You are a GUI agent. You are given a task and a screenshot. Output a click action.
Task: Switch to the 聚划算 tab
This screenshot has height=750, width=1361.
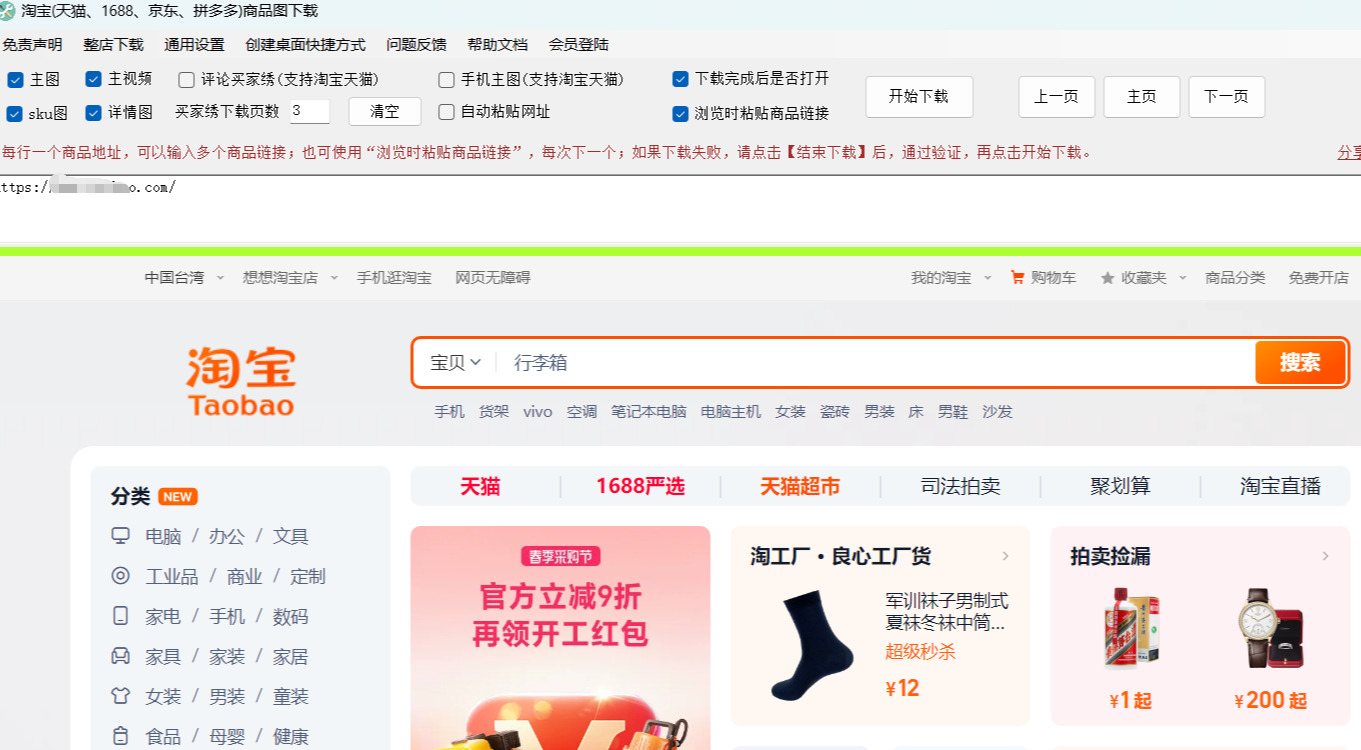click(1120, 487)
